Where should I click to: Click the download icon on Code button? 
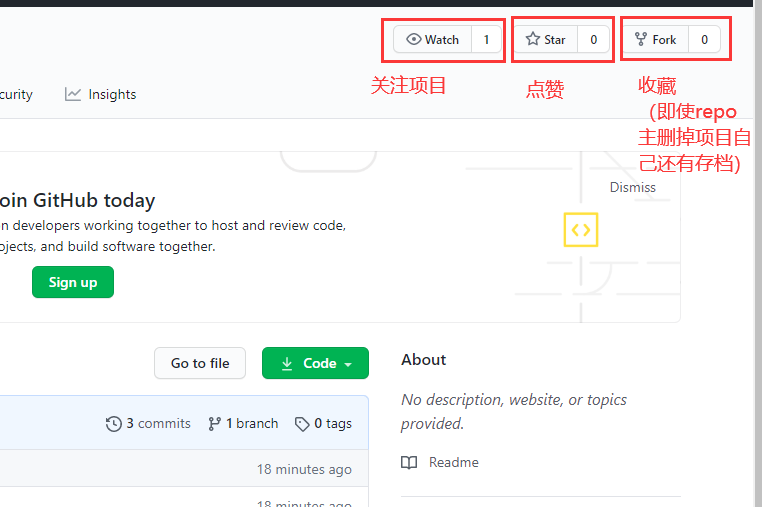click(x=287, y=364)
